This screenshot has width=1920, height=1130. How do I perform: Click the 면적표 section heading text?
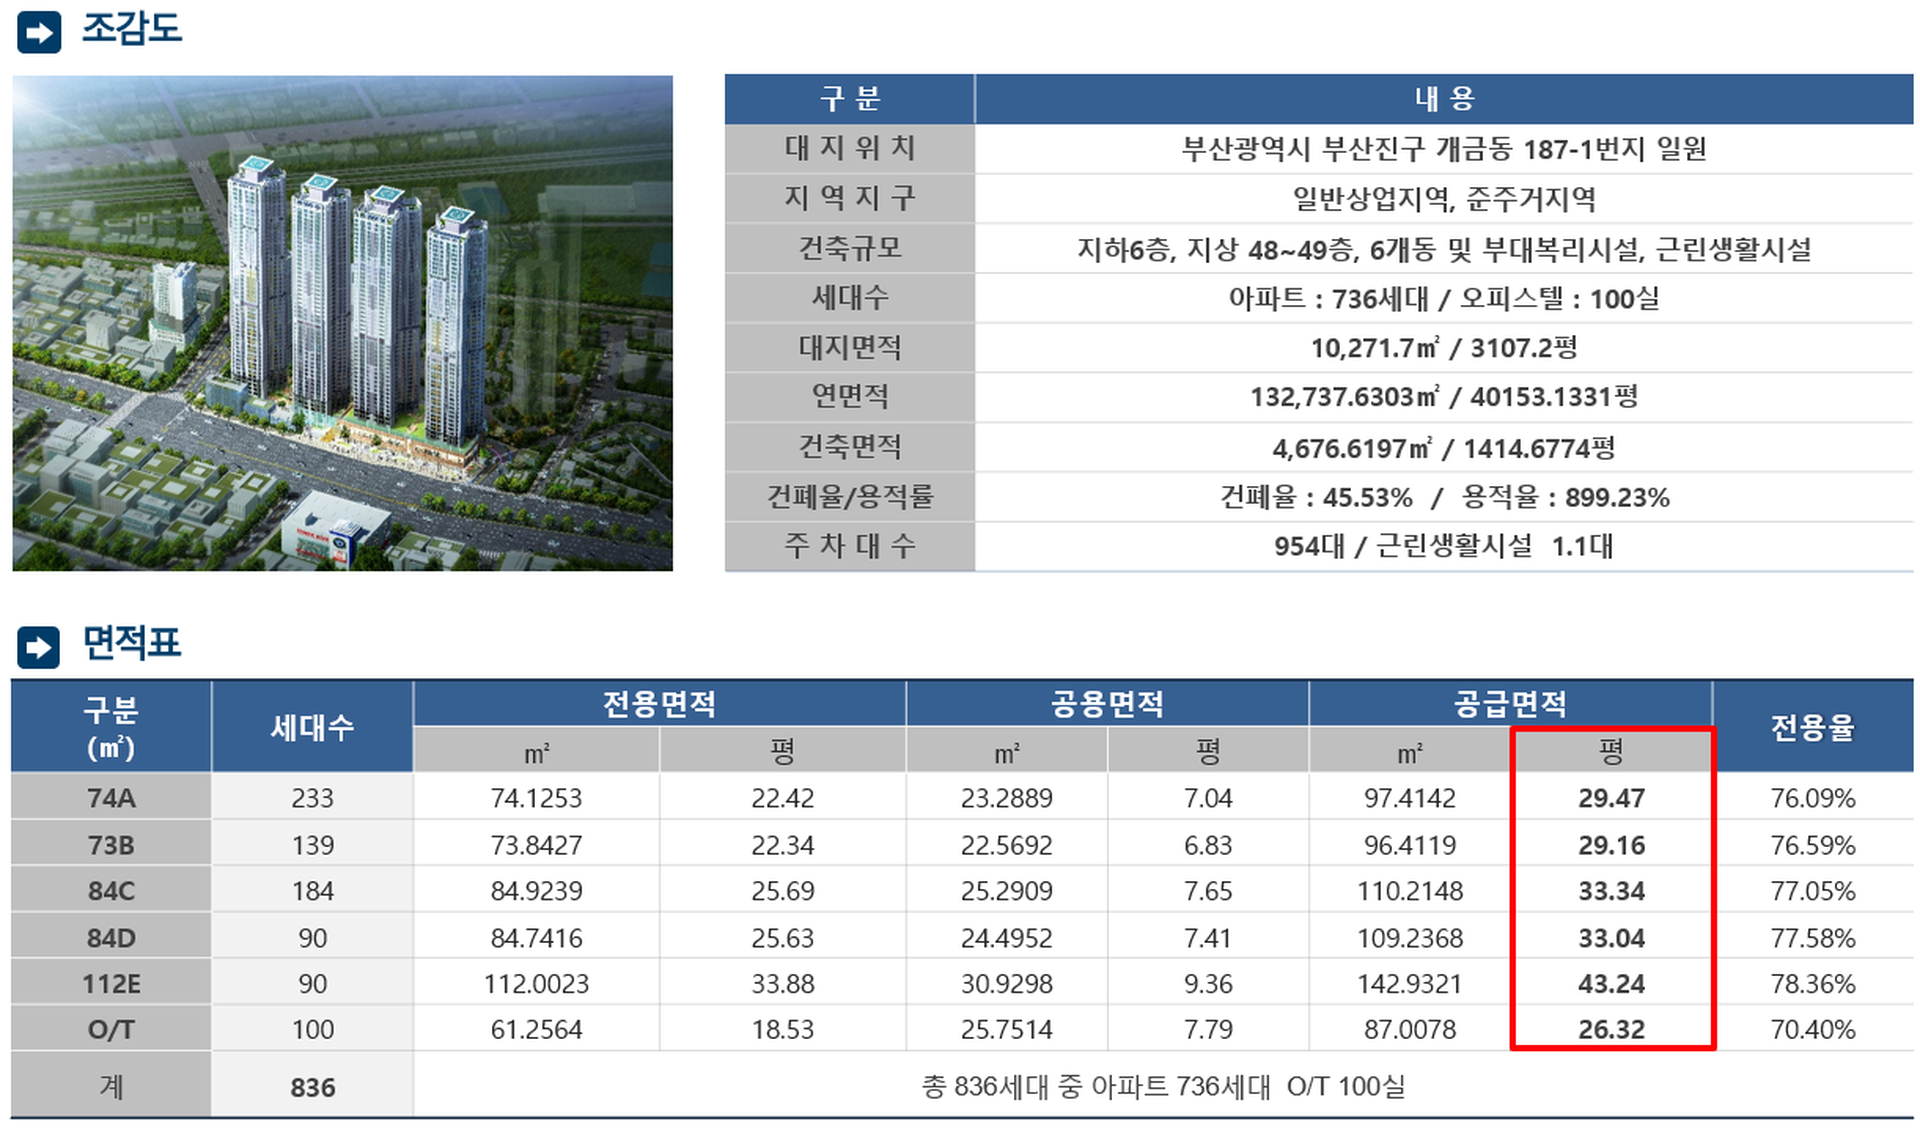click(132, 643)
